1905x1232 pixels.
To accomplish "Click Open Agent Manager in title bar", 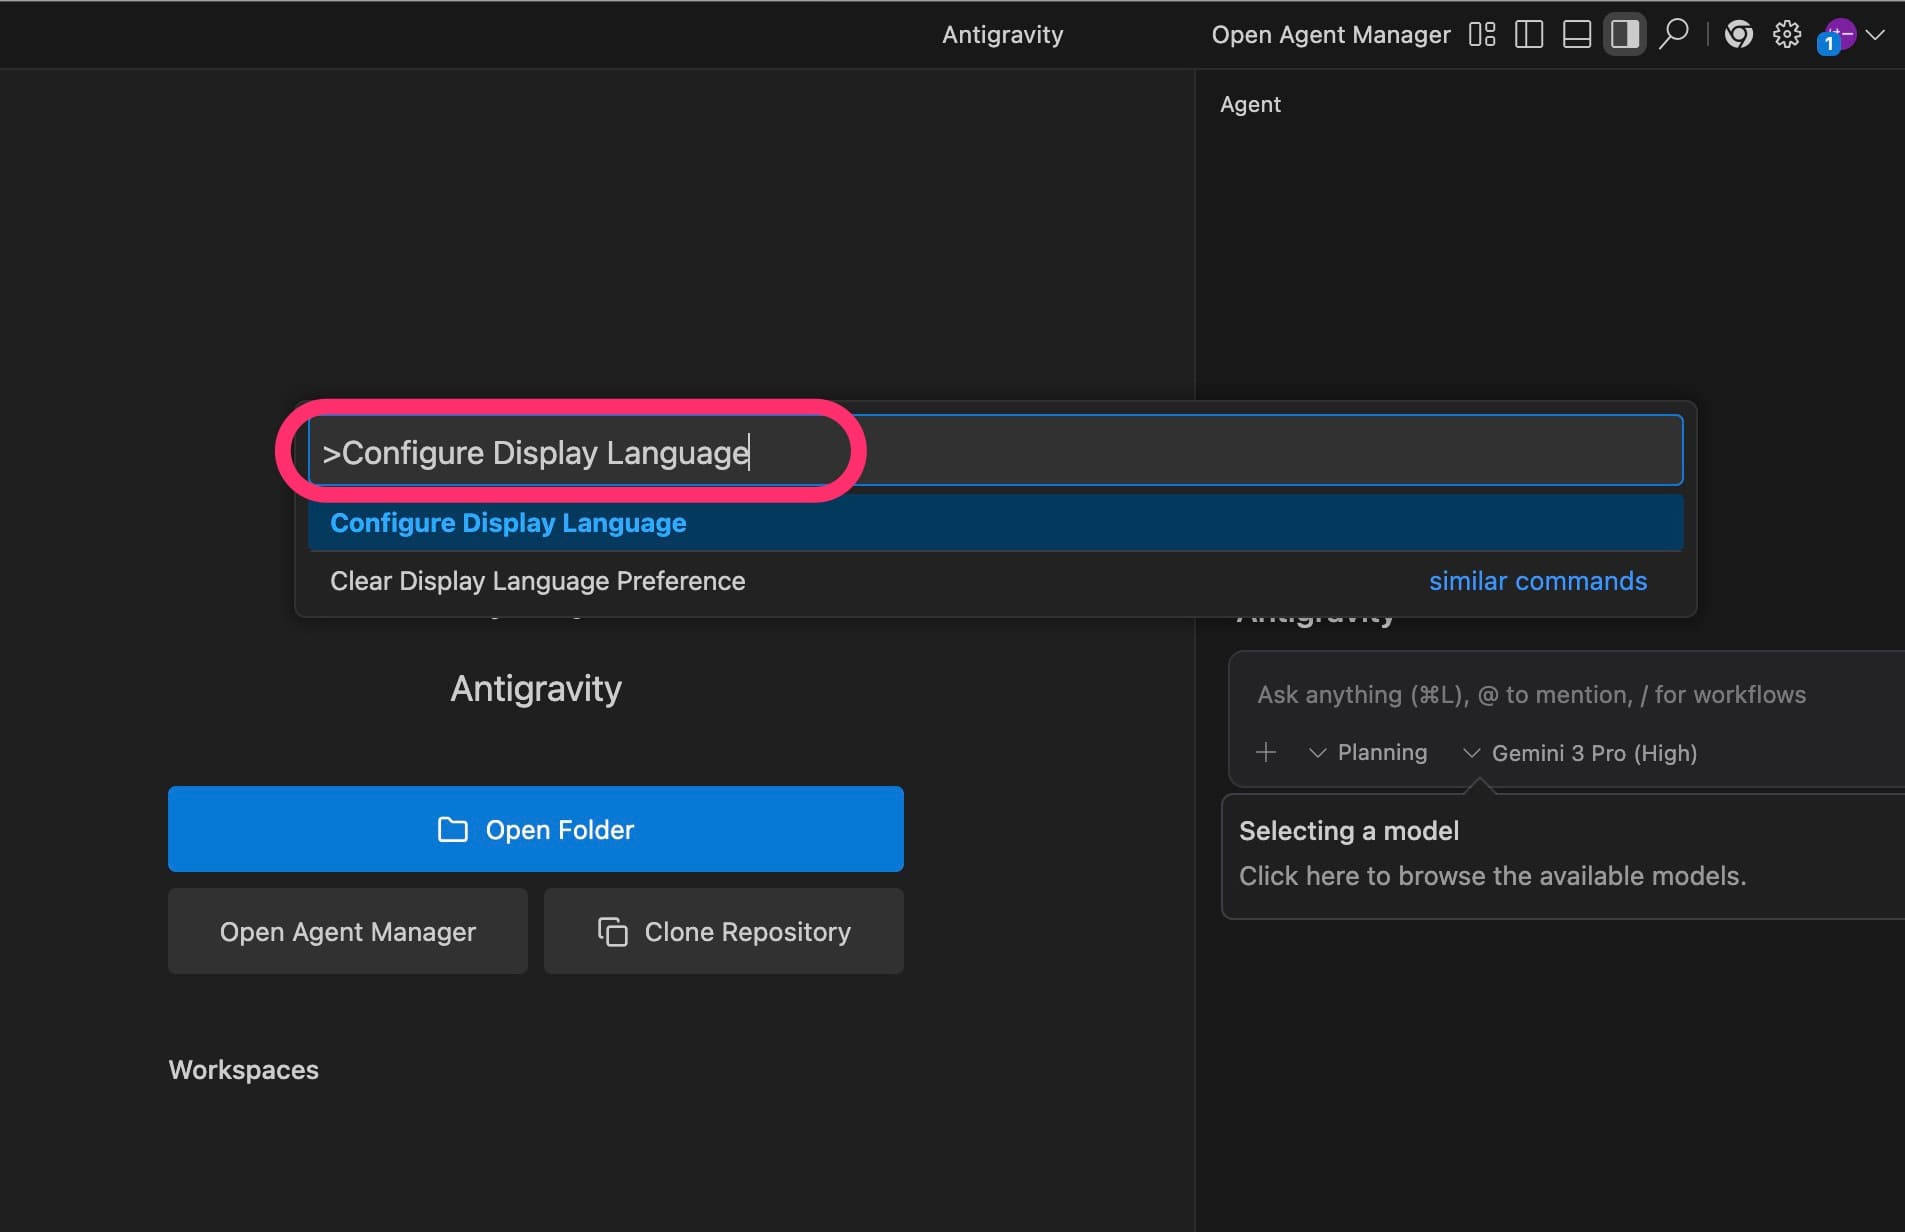I will coord(1330,35).
